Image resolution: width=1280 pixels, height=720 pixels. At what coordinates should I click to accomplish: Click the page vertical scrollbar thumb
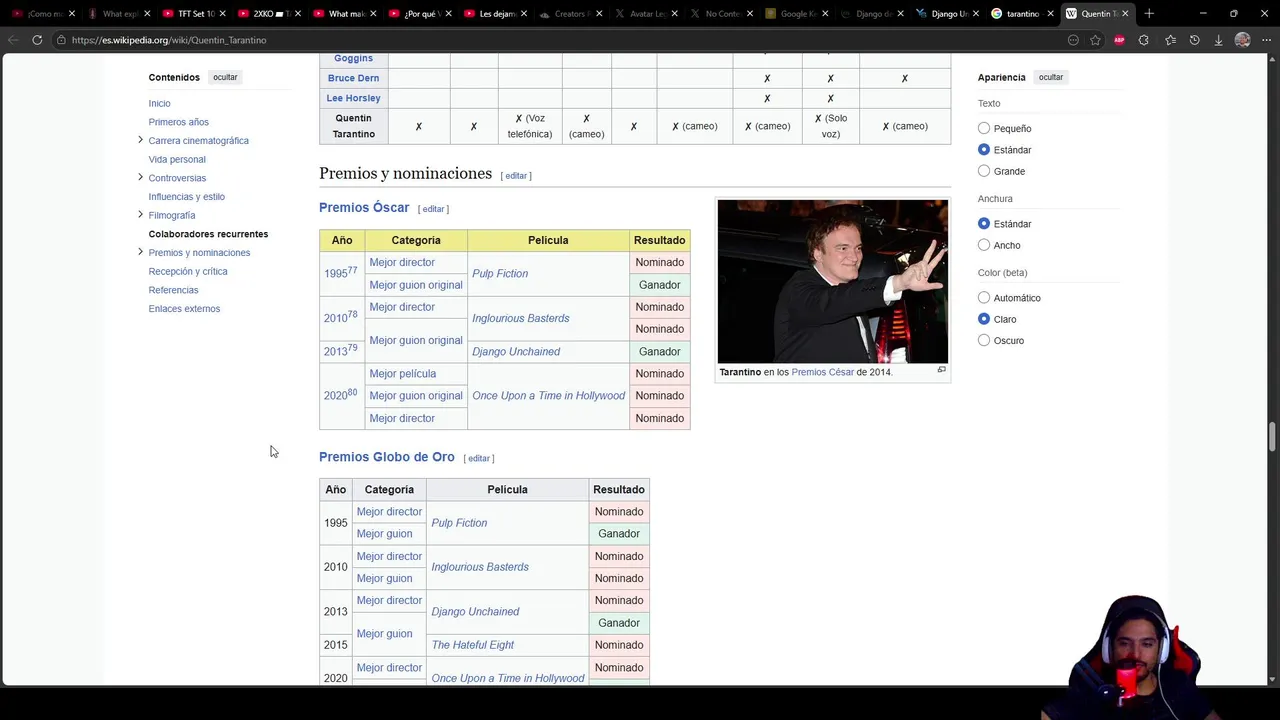pyautogui.click(x=1273, y=437)
